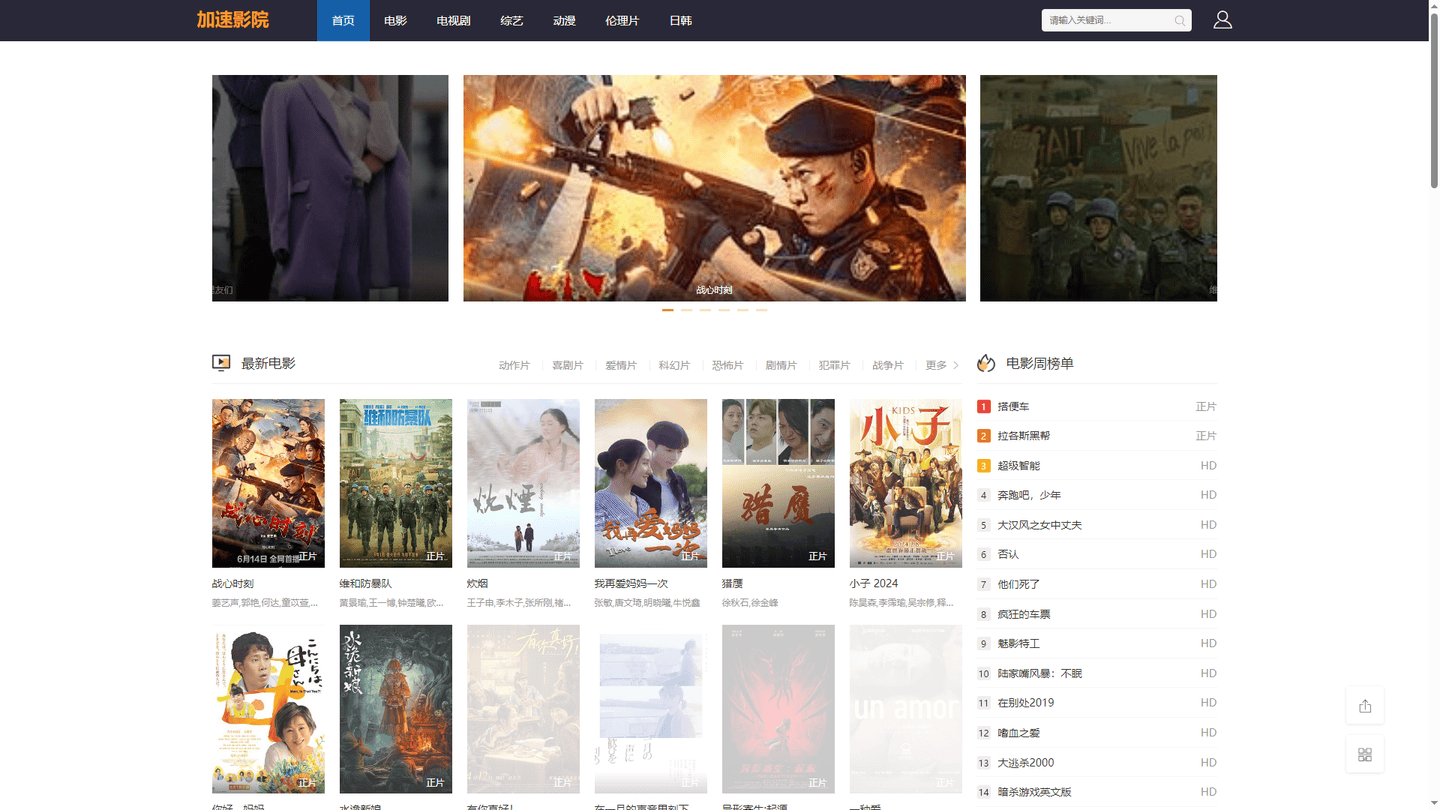Open the 动漫 nav tab

point(564,20)
